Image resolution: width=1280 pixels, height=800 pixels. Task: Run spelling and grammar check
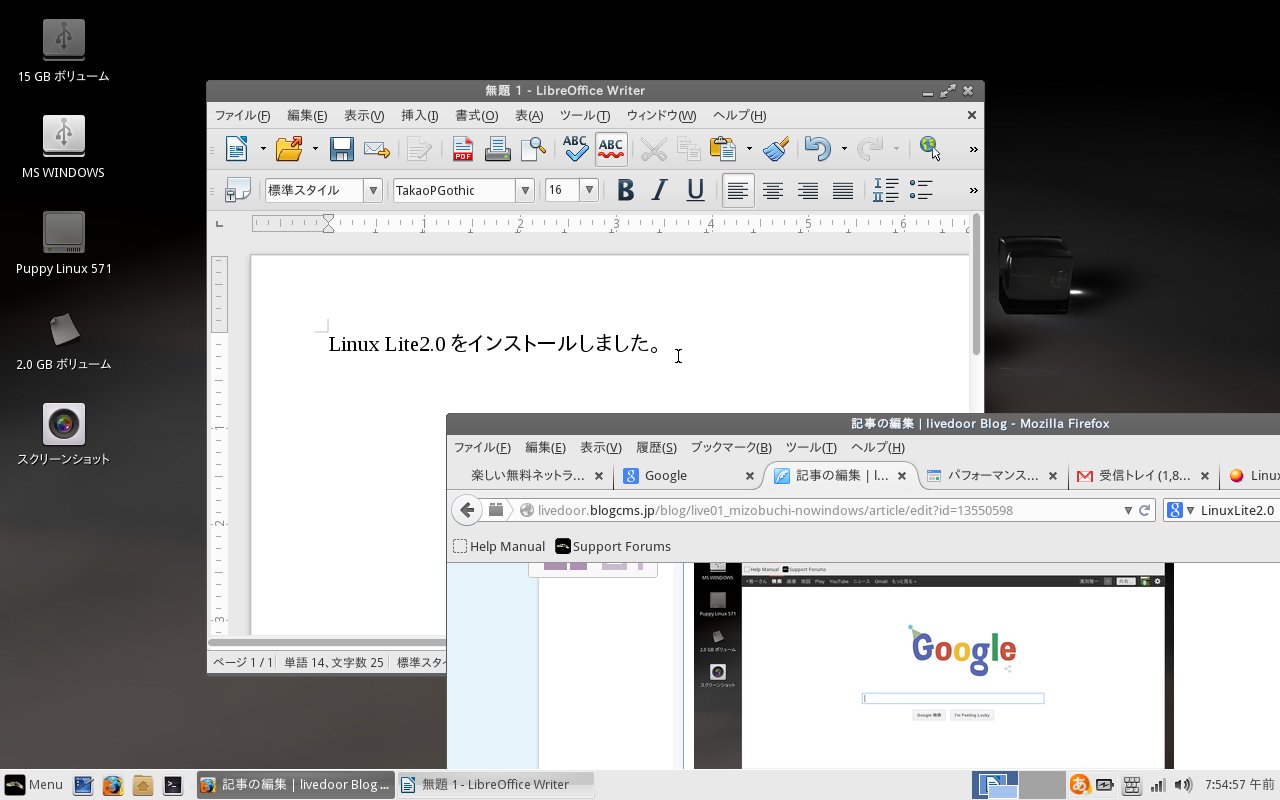(x=575, y=149)
